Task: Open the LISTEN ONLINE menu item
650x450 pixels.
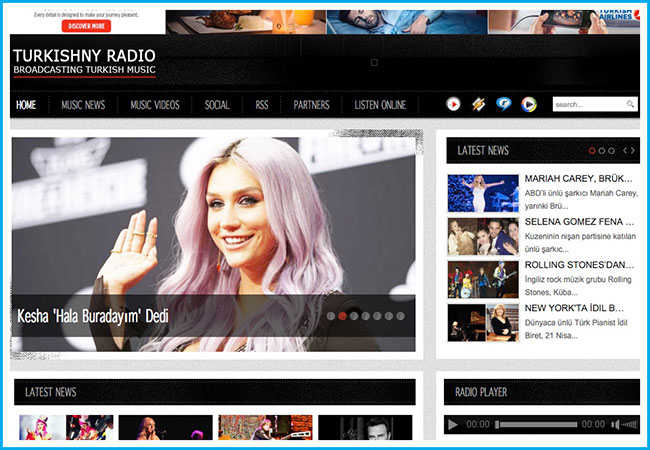Action: [x=380, y=105]
